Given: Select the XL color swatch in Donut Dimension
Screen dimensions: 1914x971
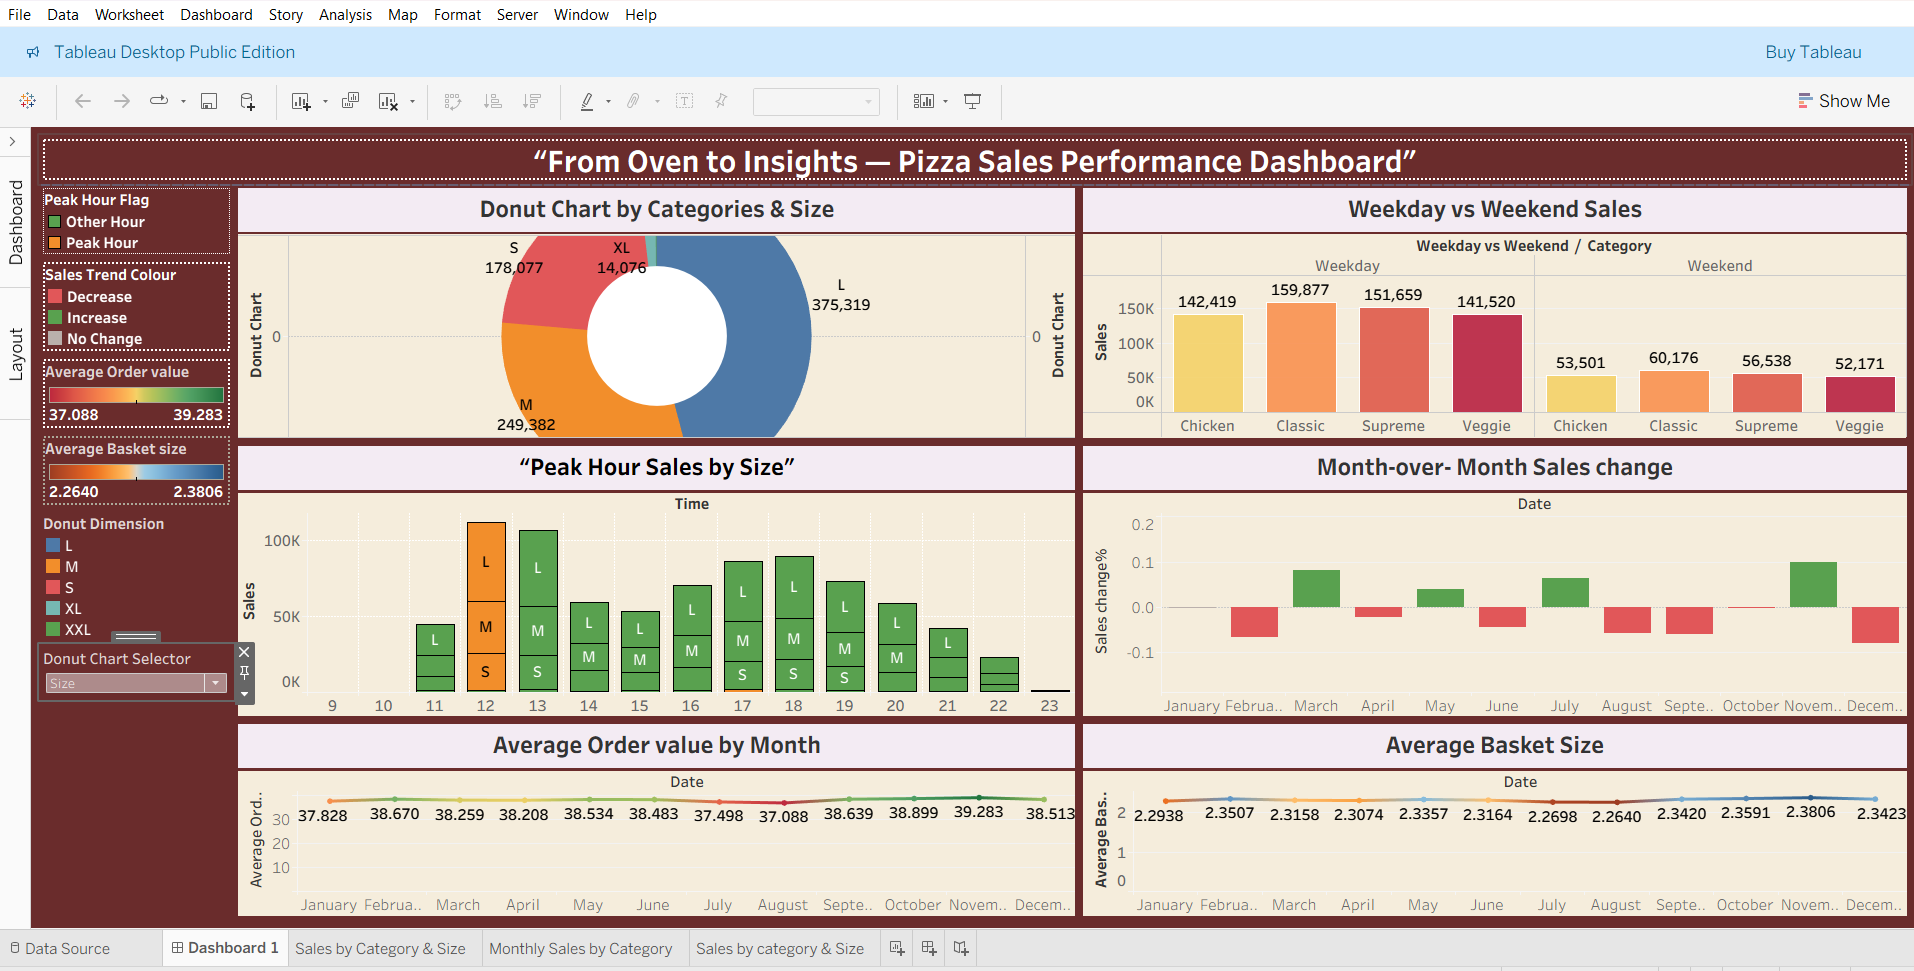Looking at the screenshot, I should (53, 608).
